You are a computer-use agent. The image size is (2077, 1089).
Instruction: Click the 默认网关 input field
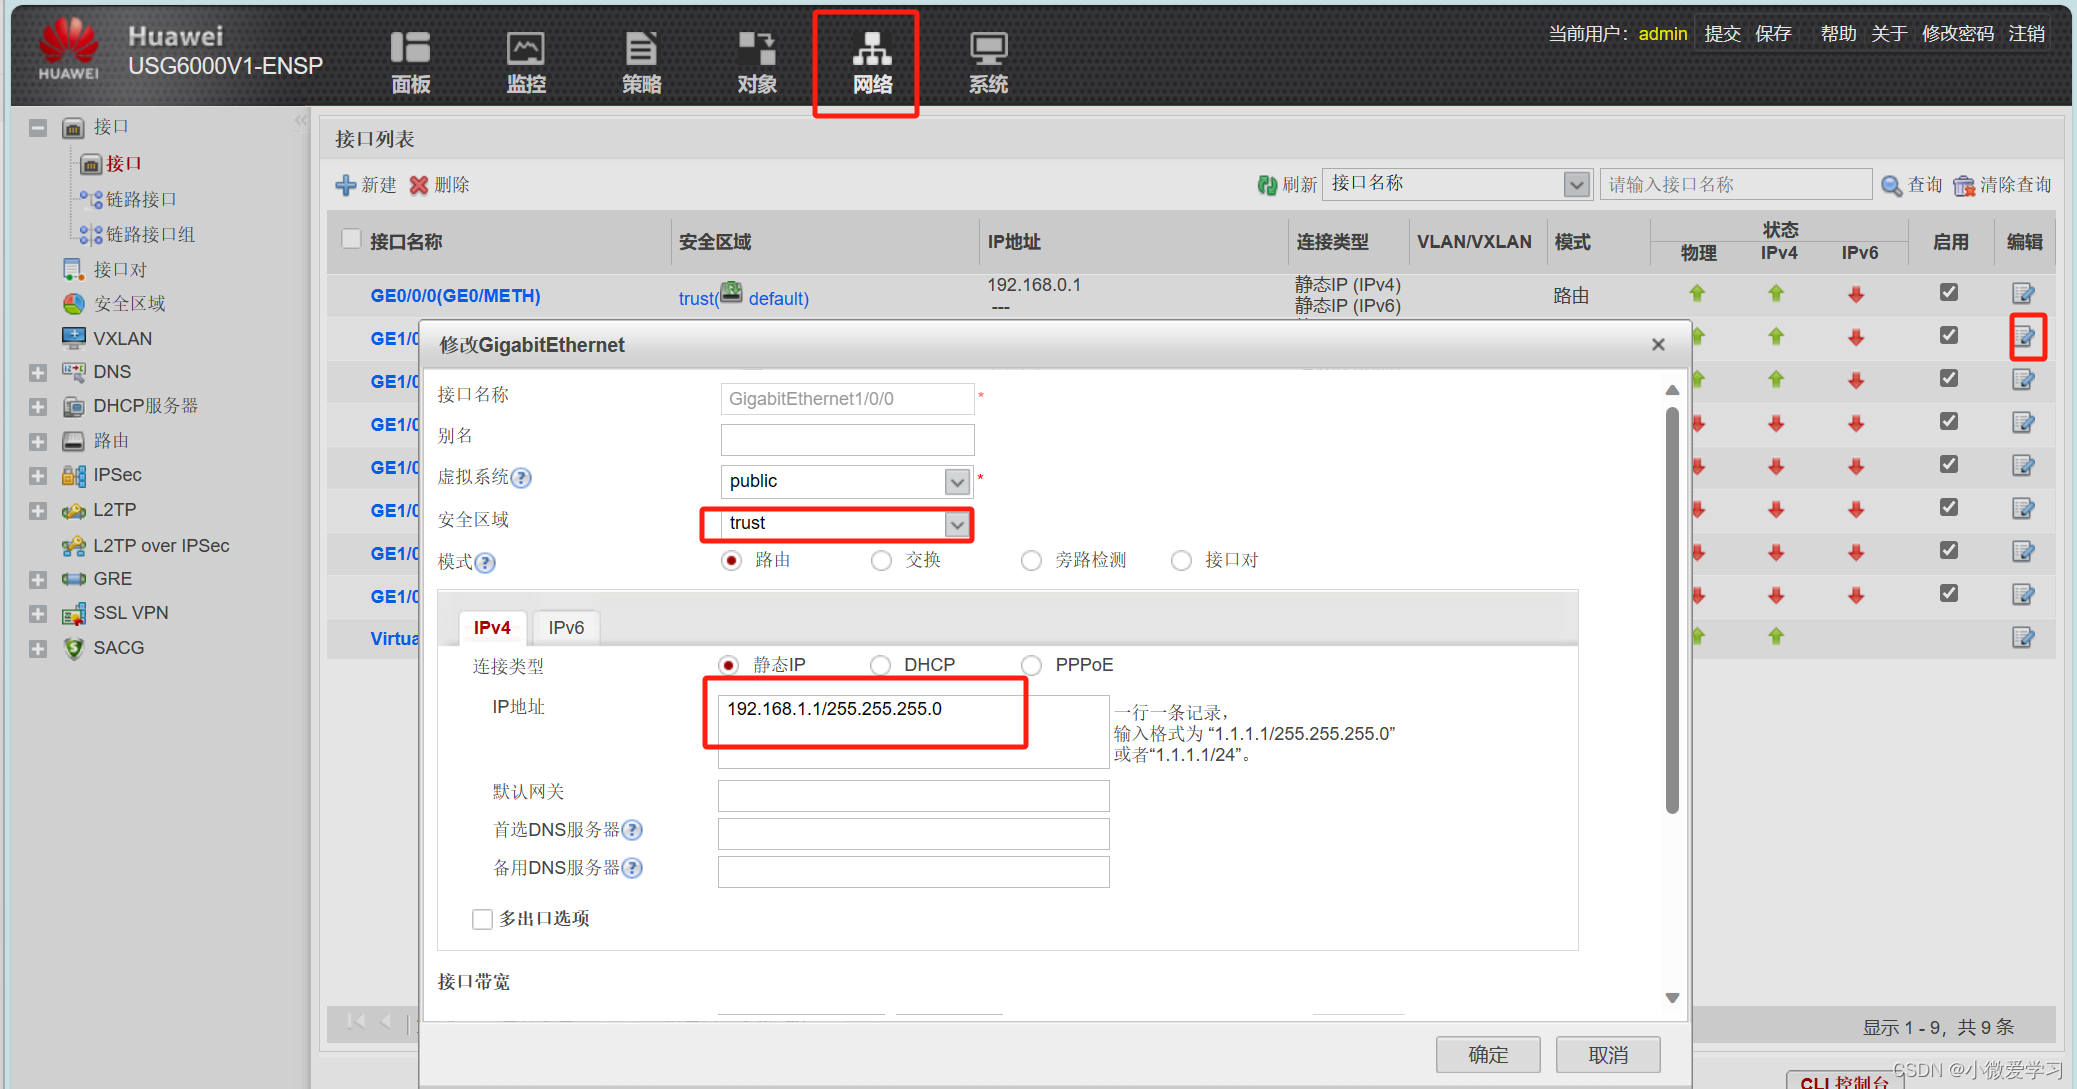(x=913, y=795)
